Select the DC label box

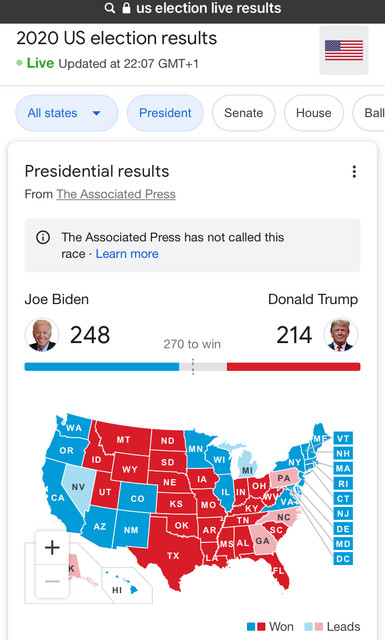coord(343,559)
